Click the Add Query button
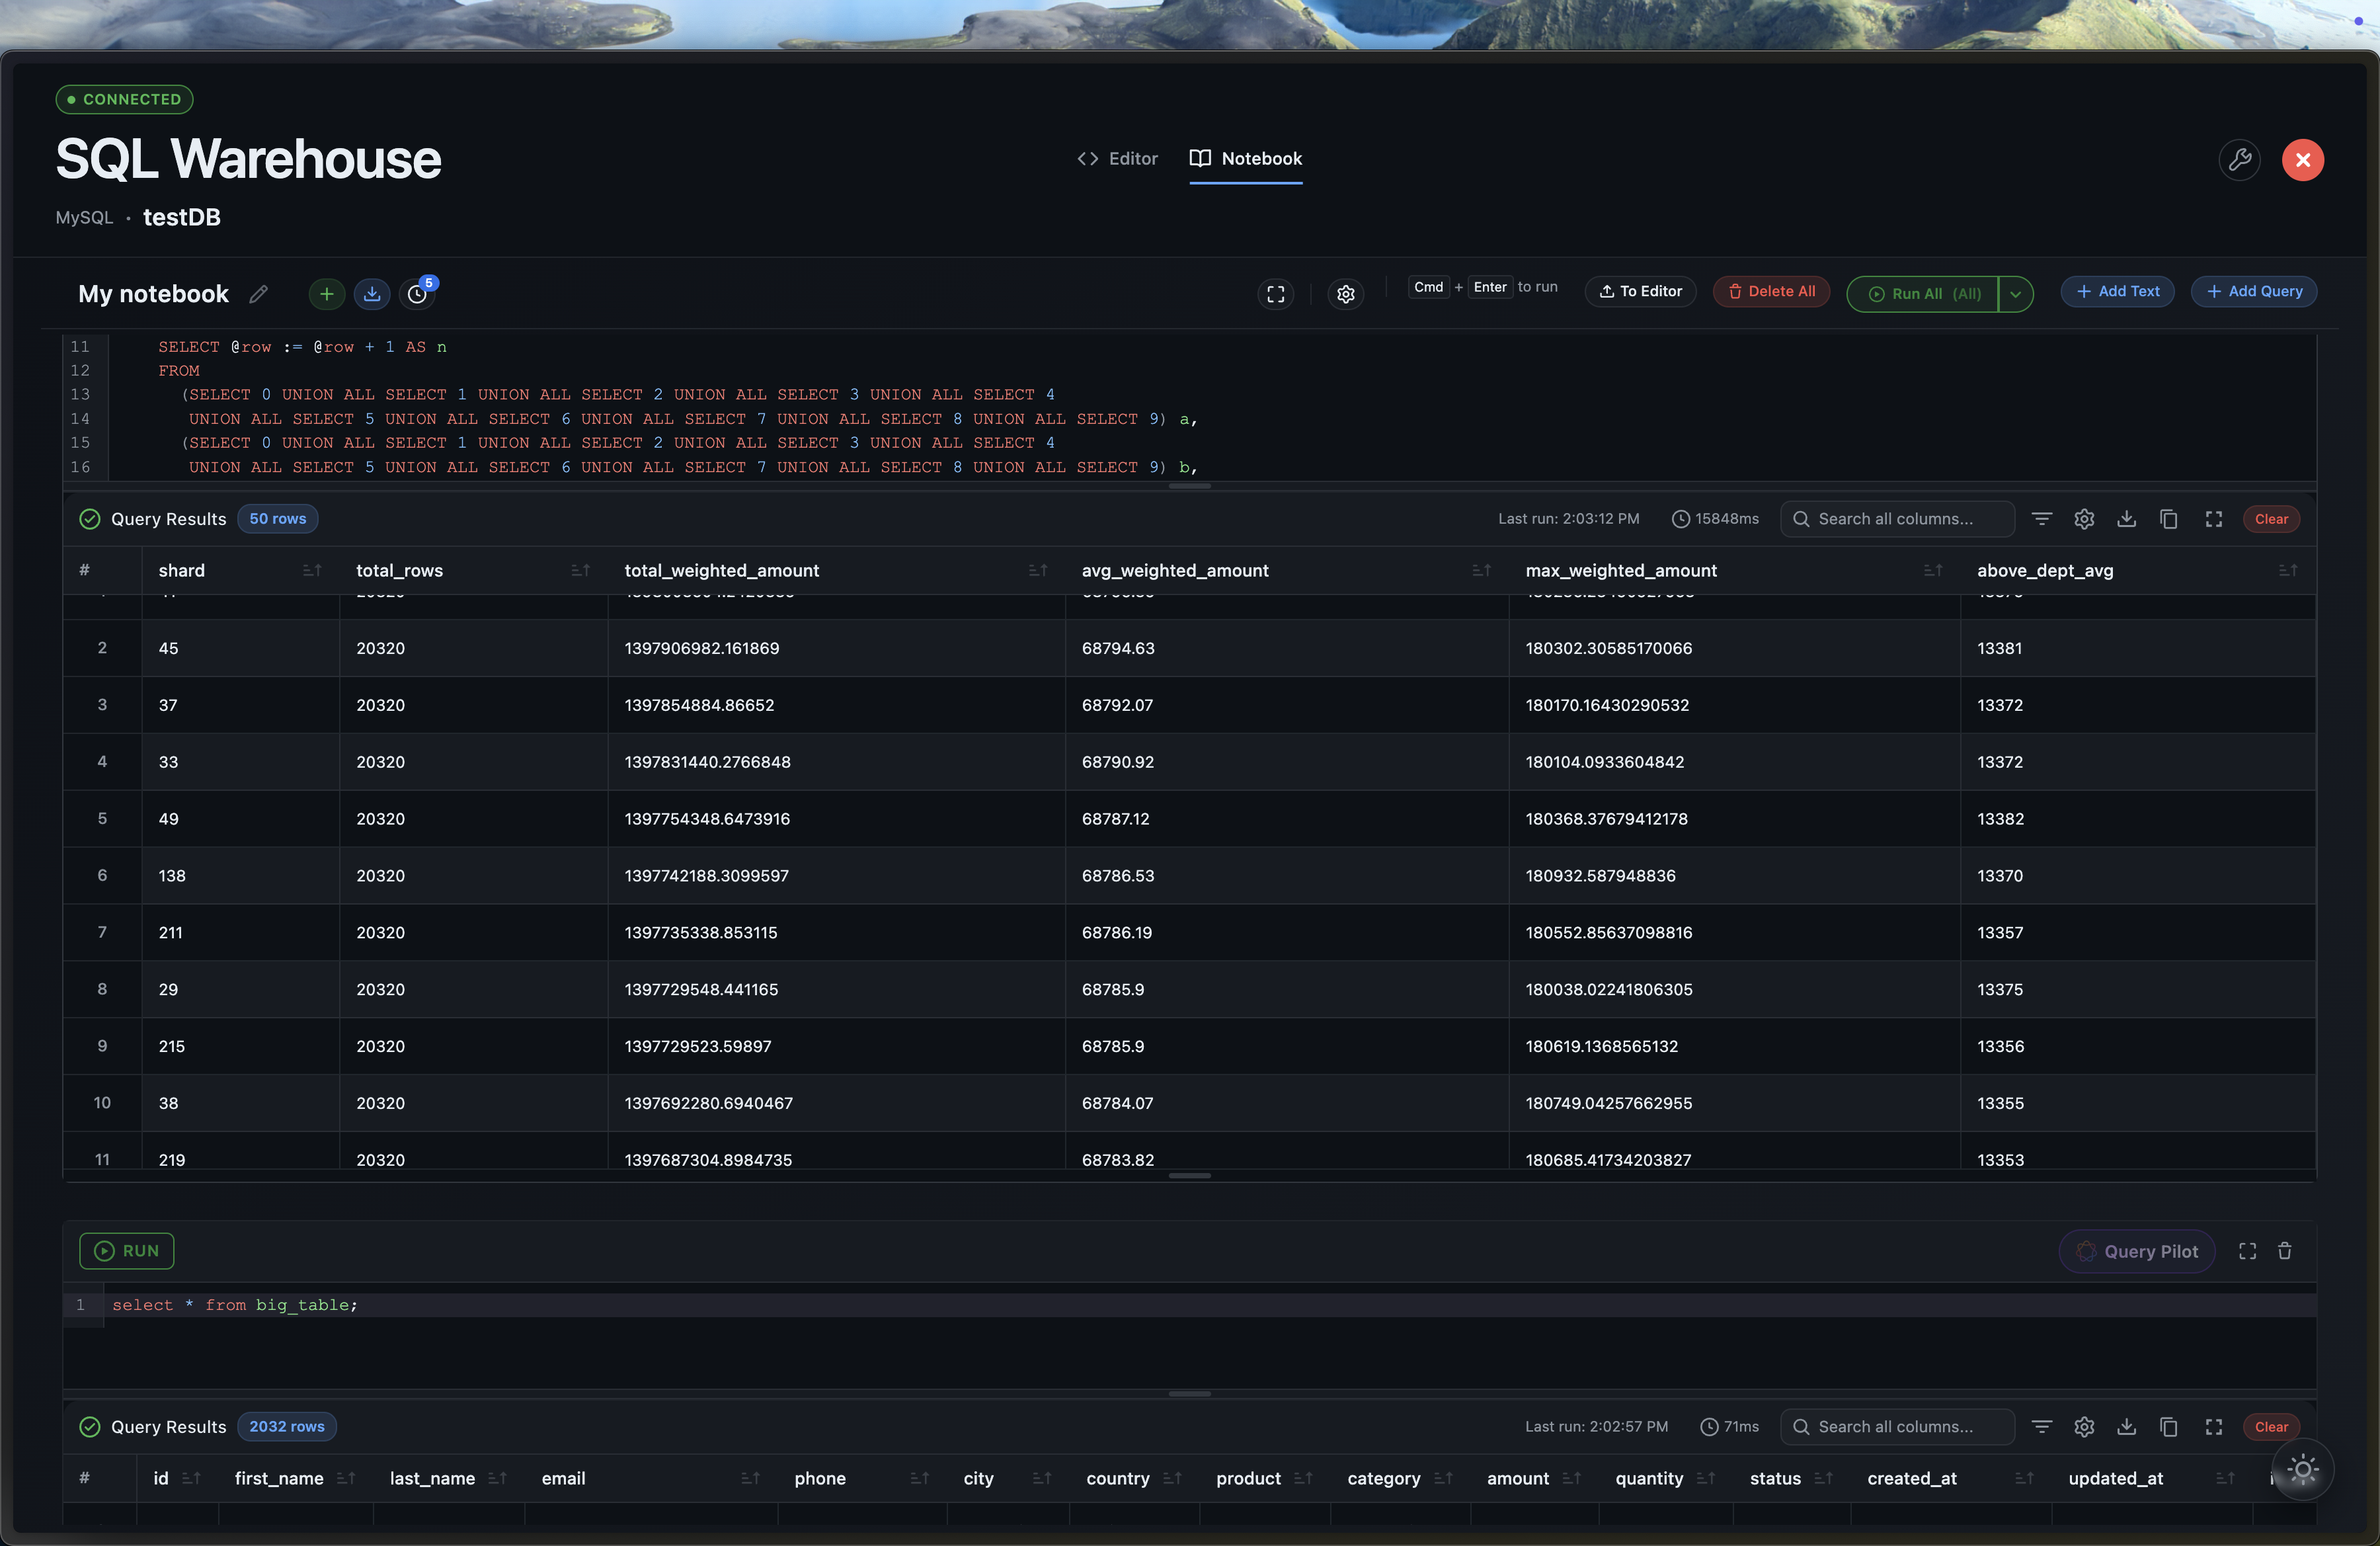Image resolution: width=2380 pixels, height=1546 pixels. tap(2254, 292)
